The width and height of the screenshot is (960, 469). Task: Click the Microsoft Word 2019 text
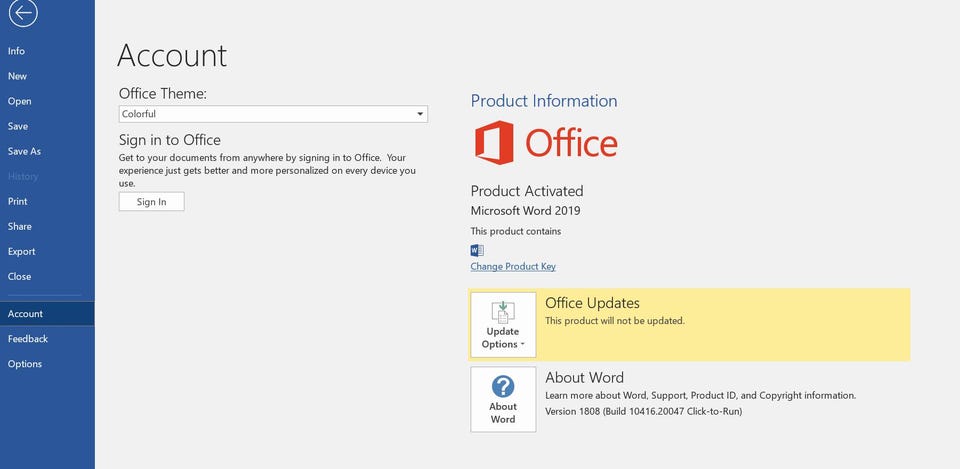click(525, 211)
